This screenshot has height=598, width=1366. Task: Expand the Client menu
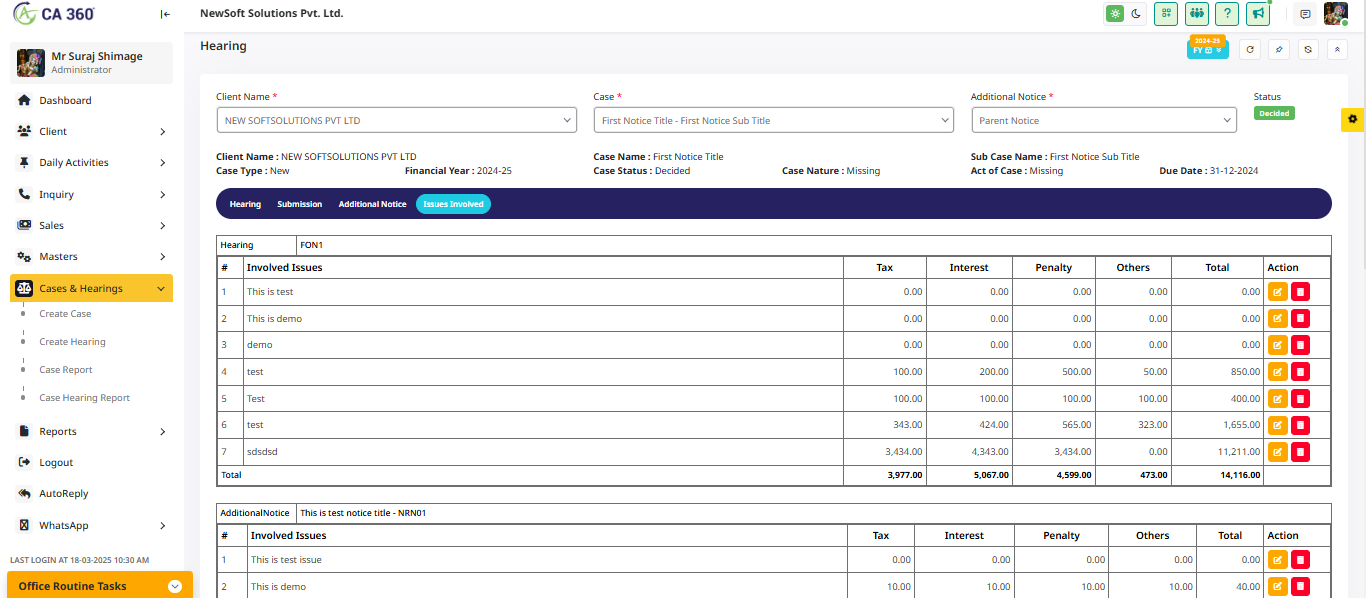tap(92, 131)
